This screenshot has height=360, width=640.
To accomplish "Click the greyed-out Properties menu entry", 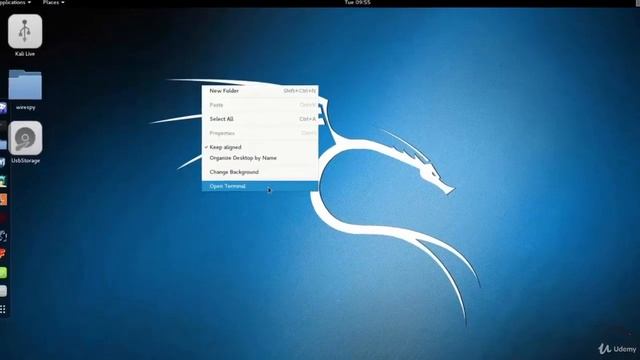I will (260, 133).
